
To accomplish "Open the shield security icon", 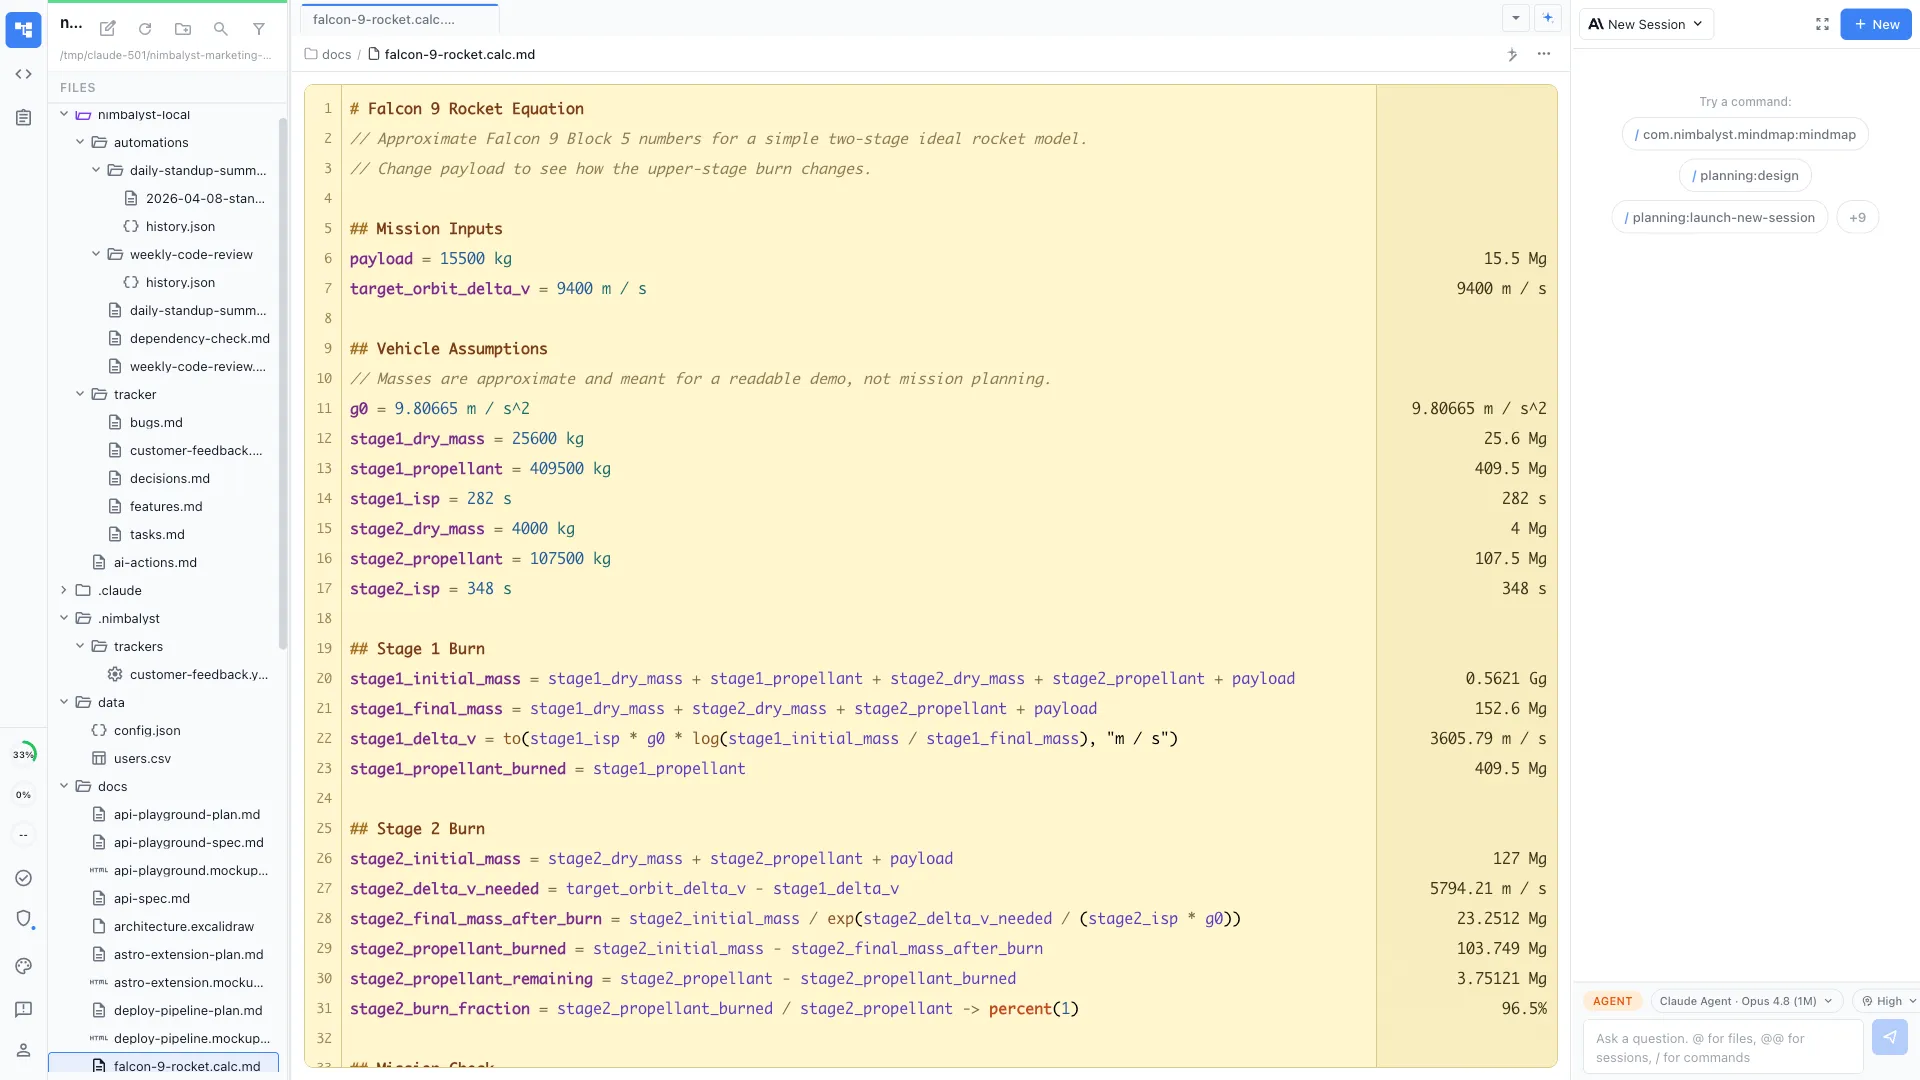I will [x=24, y=919].
